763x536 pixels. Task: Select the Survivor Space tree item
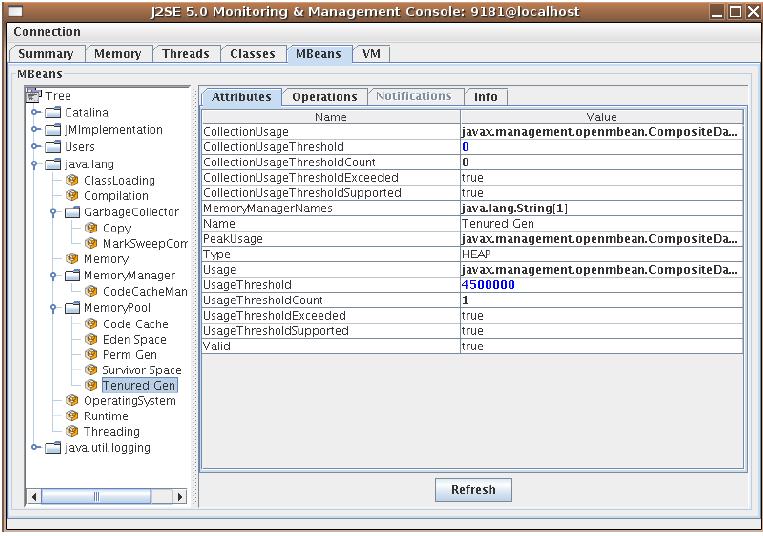[x=141, y=370]
